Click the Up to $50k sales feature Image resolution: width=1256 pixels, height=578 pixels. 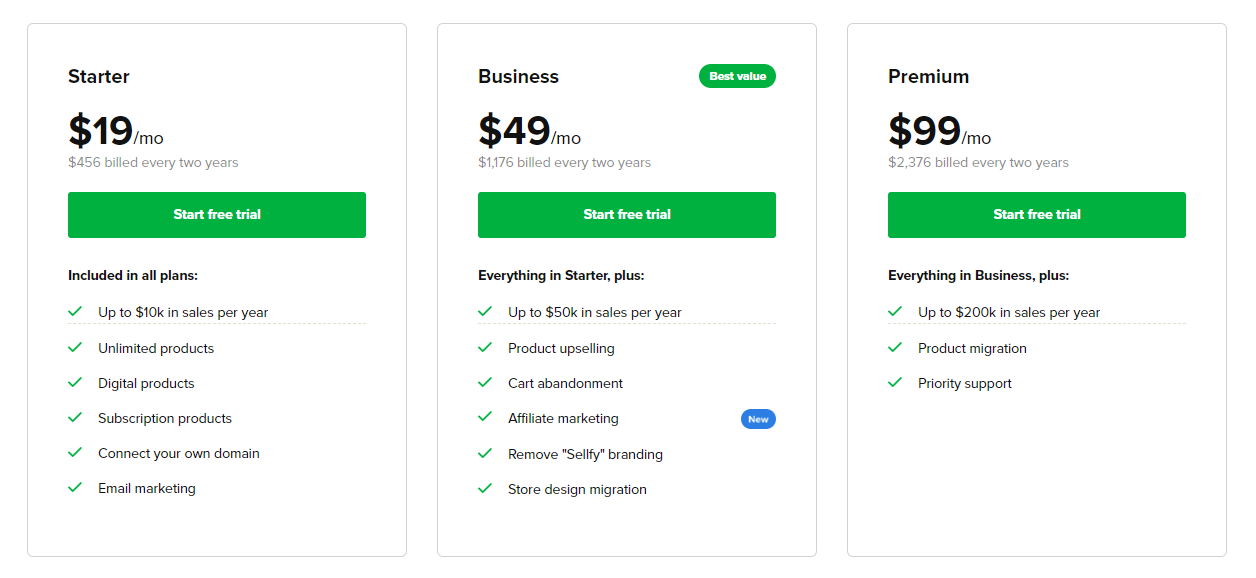click(x=595, y=312)
